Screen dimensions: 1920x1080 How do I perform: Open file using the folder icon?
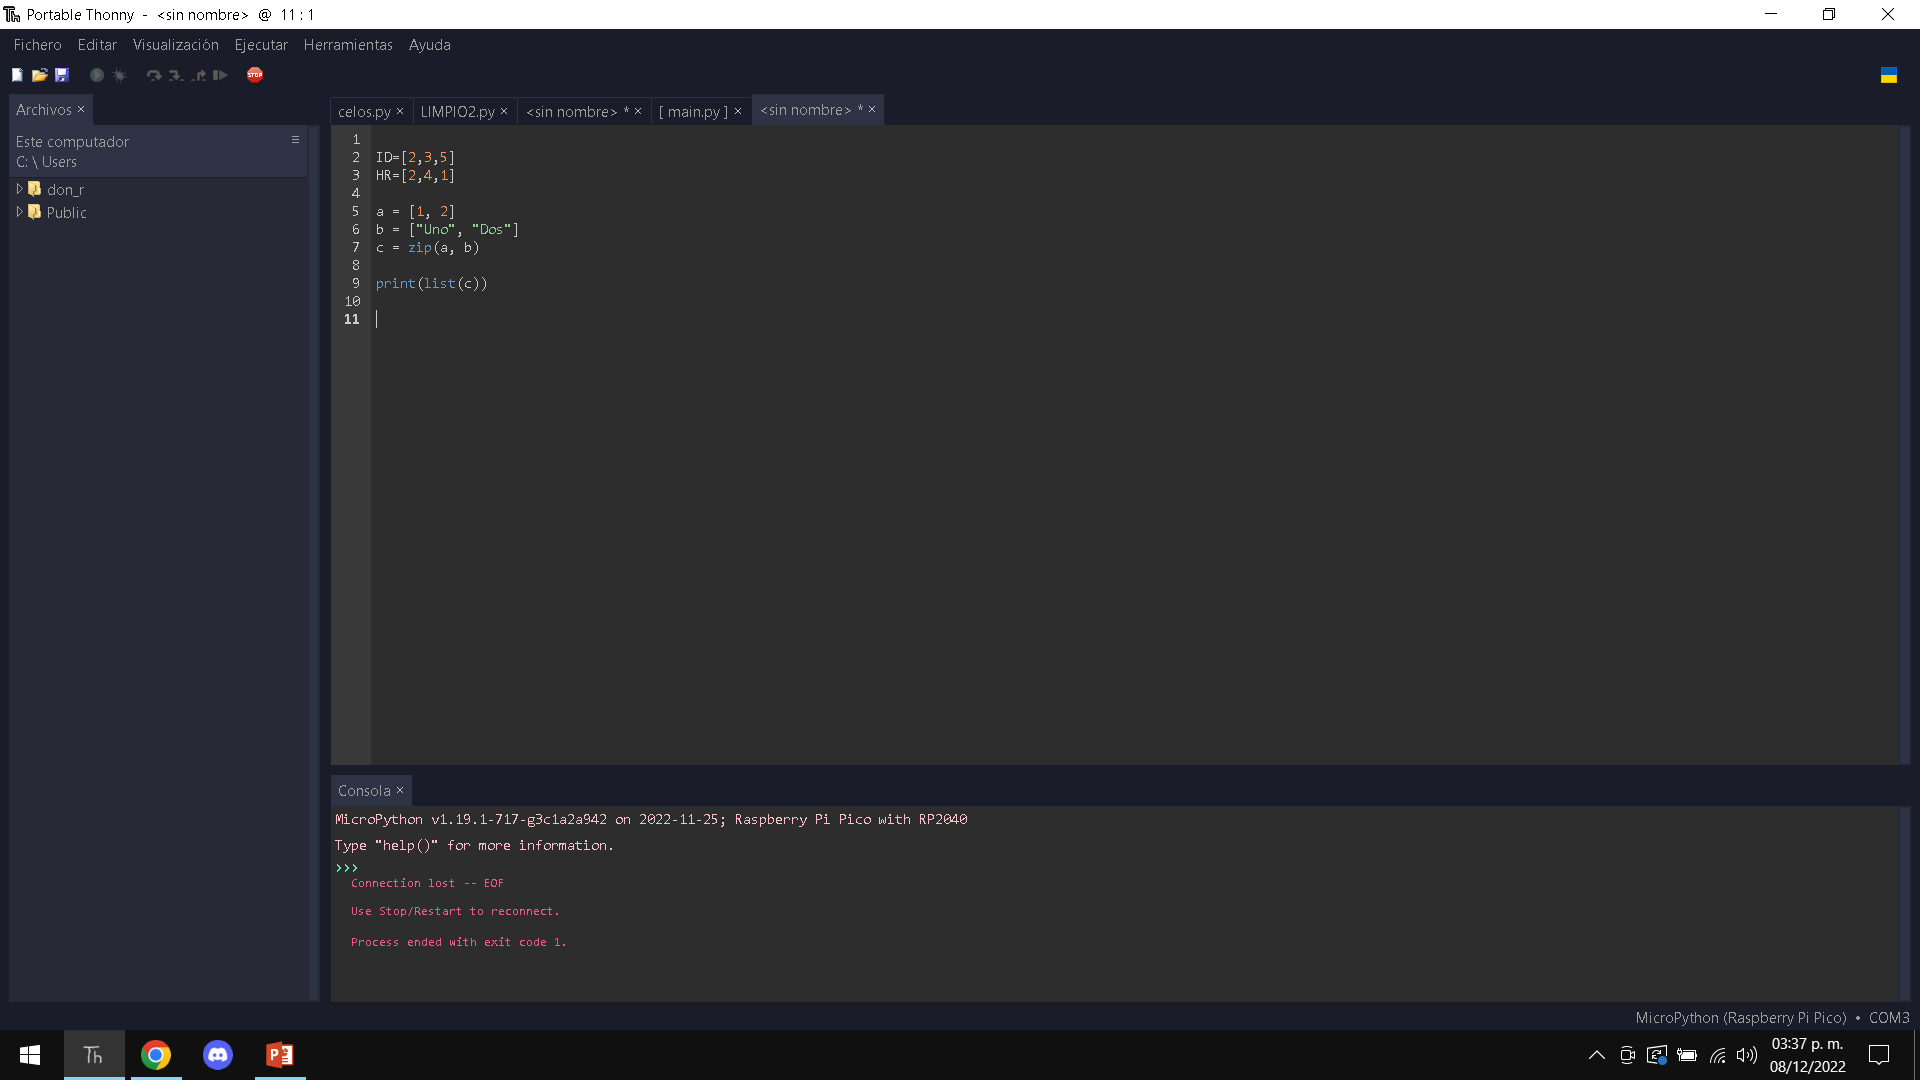pyautogui.click(x=40, y=75)
